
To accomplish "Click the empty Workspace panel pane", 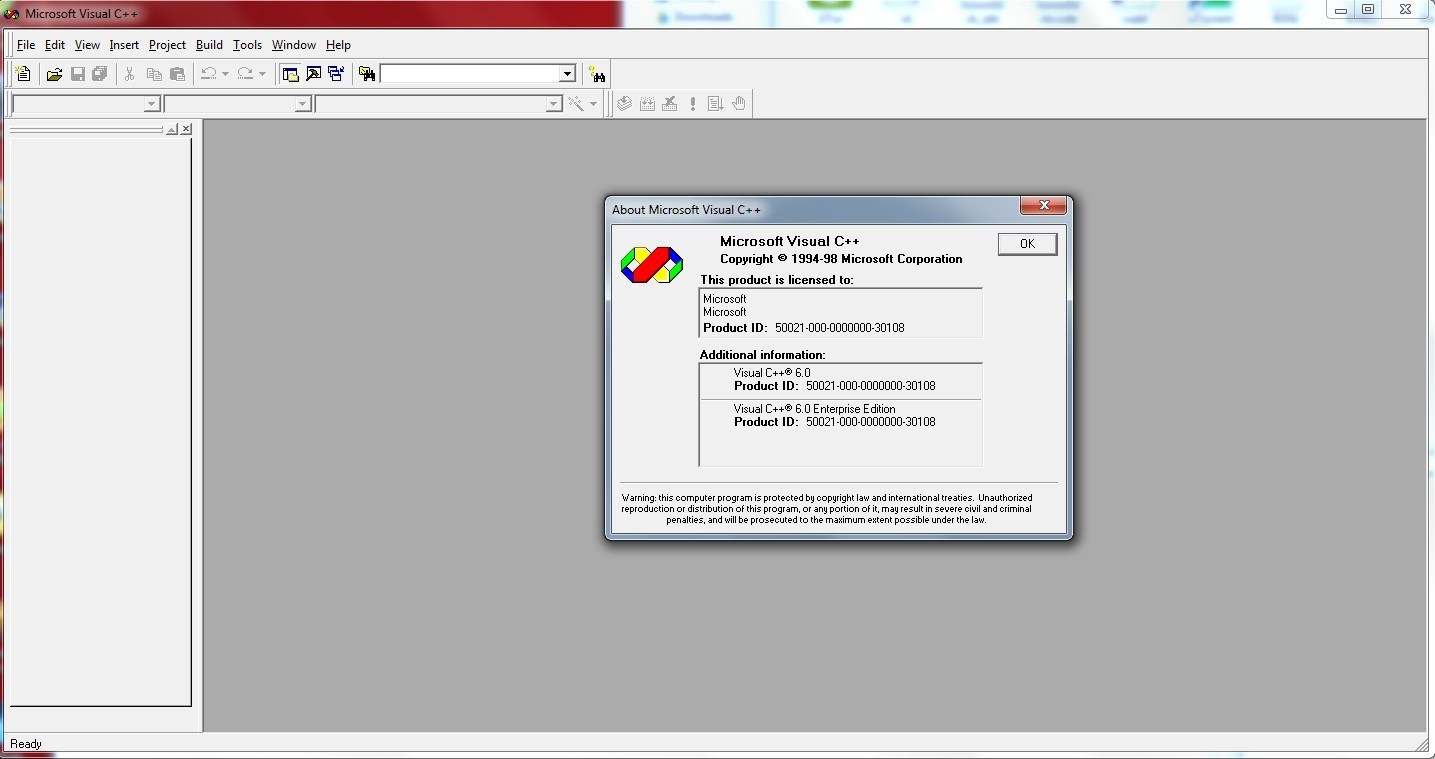I will [99, 421].
